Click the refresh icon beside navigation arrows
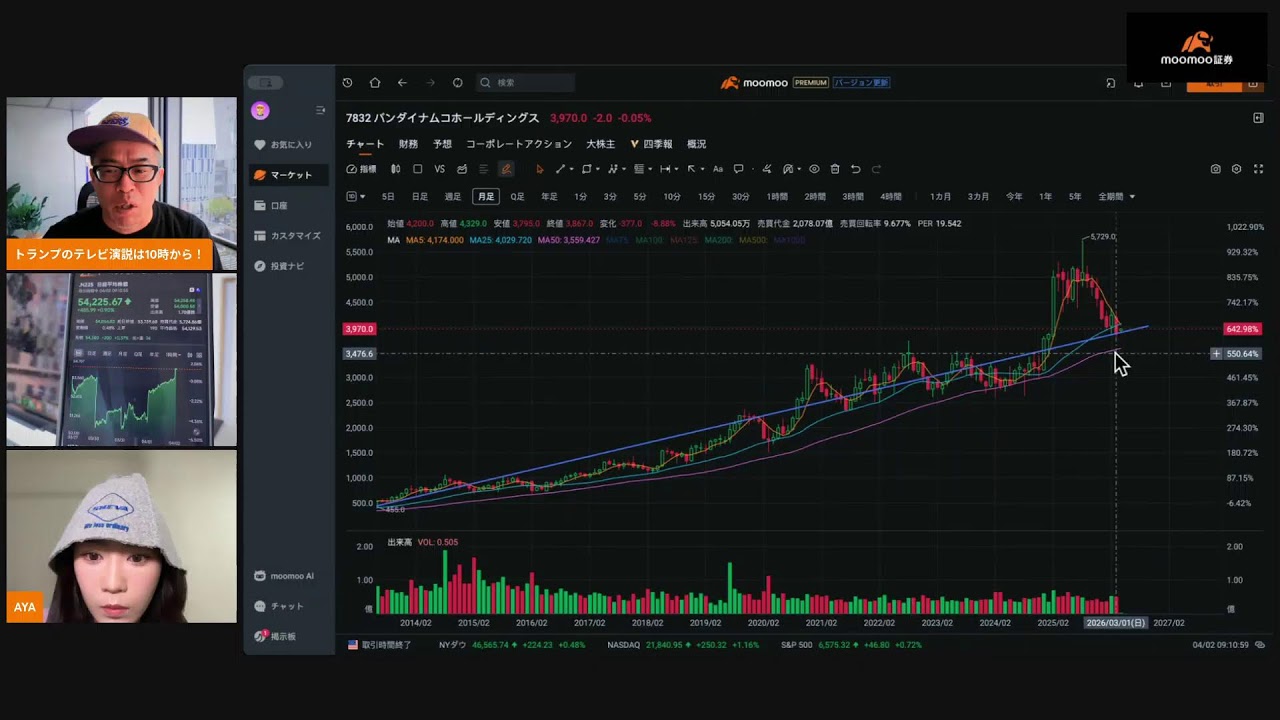The height and width of the screenshot is (720, 1280). click(x=458, y=83)
